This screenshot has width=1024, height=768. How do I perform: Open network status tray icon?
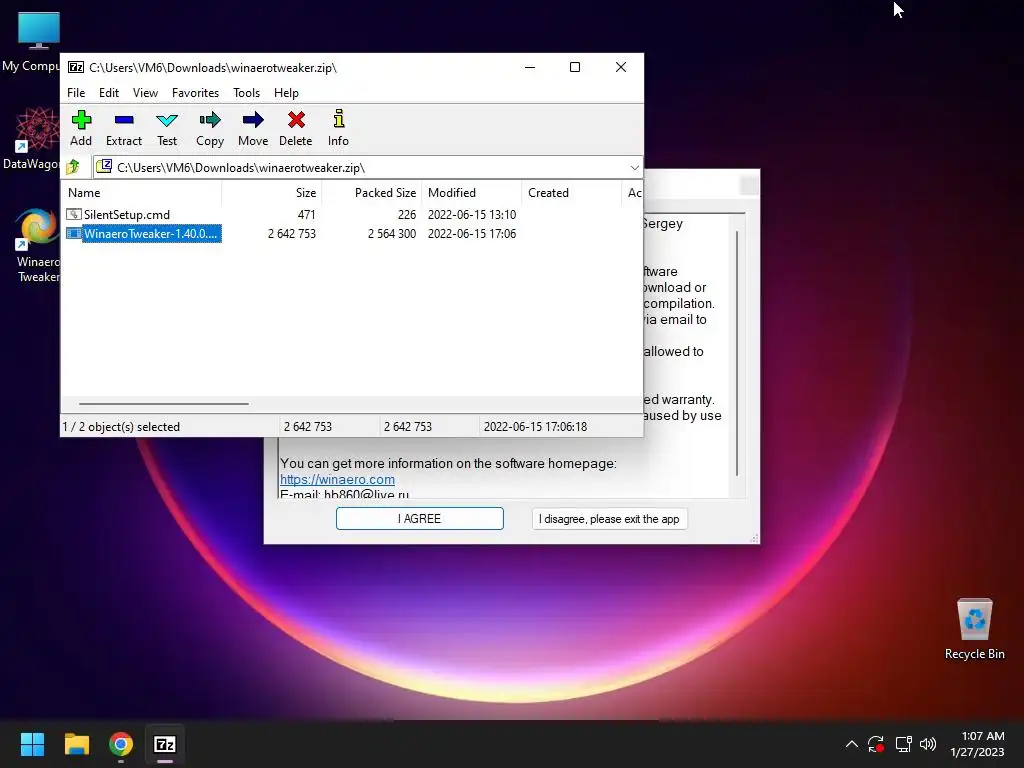pyautogui.click(x=903, y=744)
